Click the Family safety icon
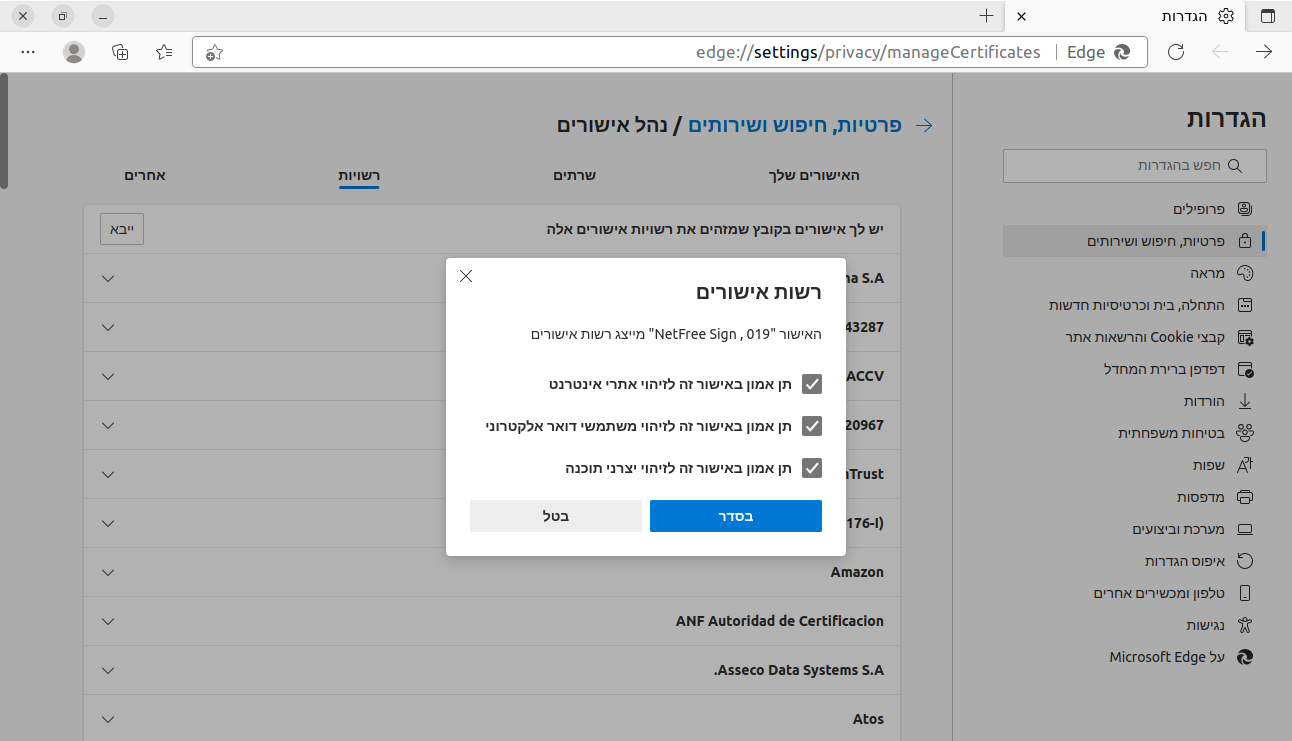This screenshot has width=1292, height=741. click(1245, 433)
